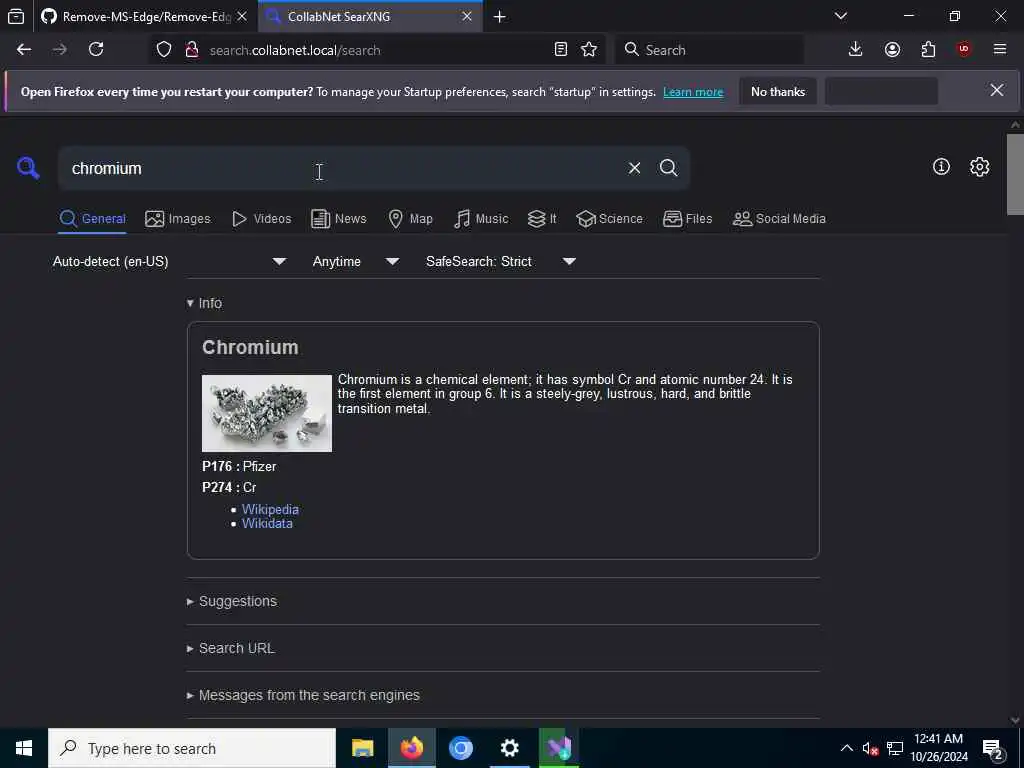Open the Wikidata link
The image size is (1024, 768).
267,524
